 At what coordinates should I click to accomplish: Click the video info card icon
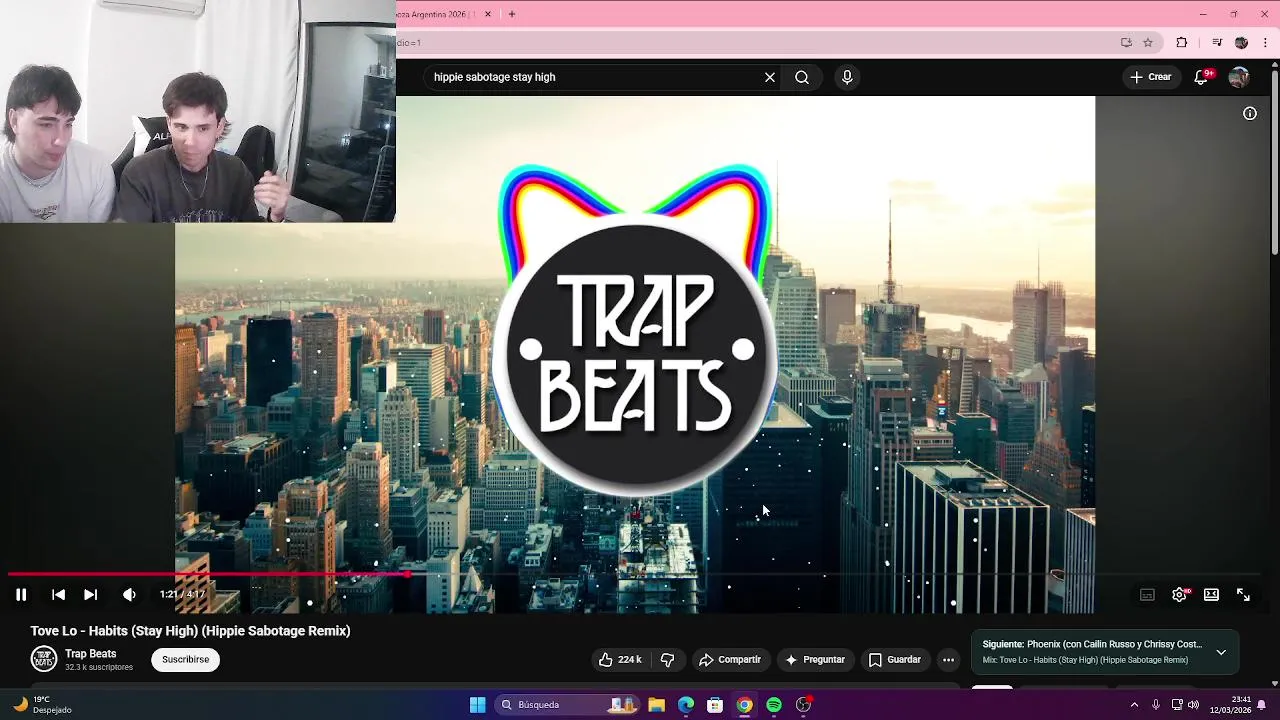point(1250,114)
